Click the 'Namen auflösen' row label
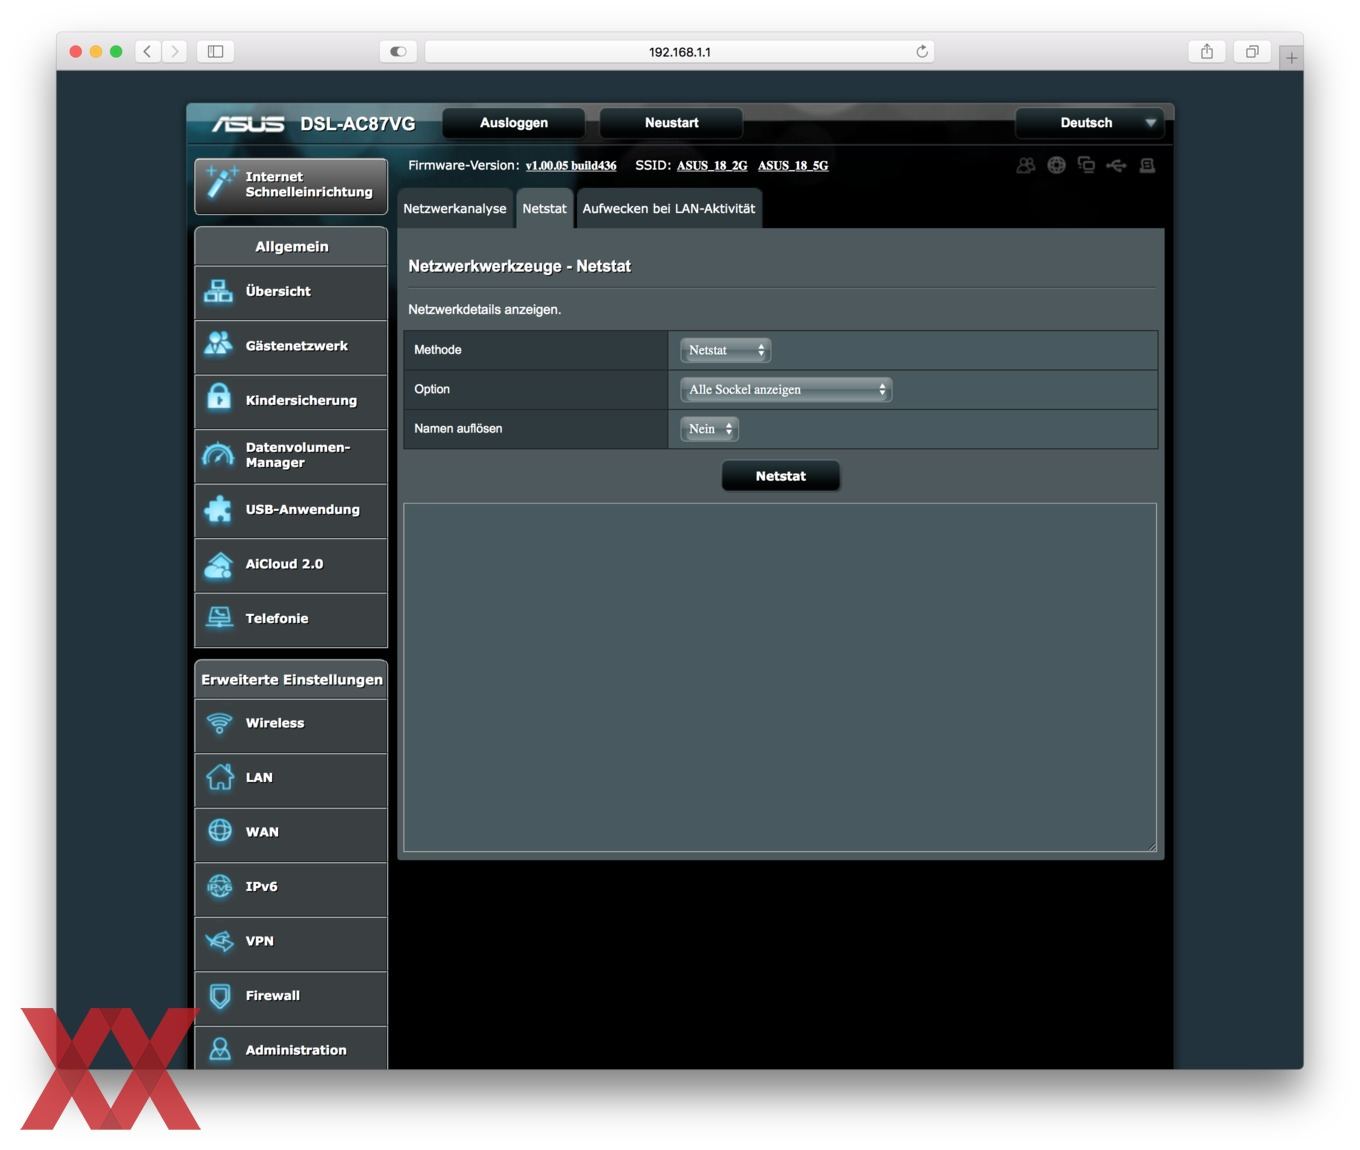 pos(458,429)
